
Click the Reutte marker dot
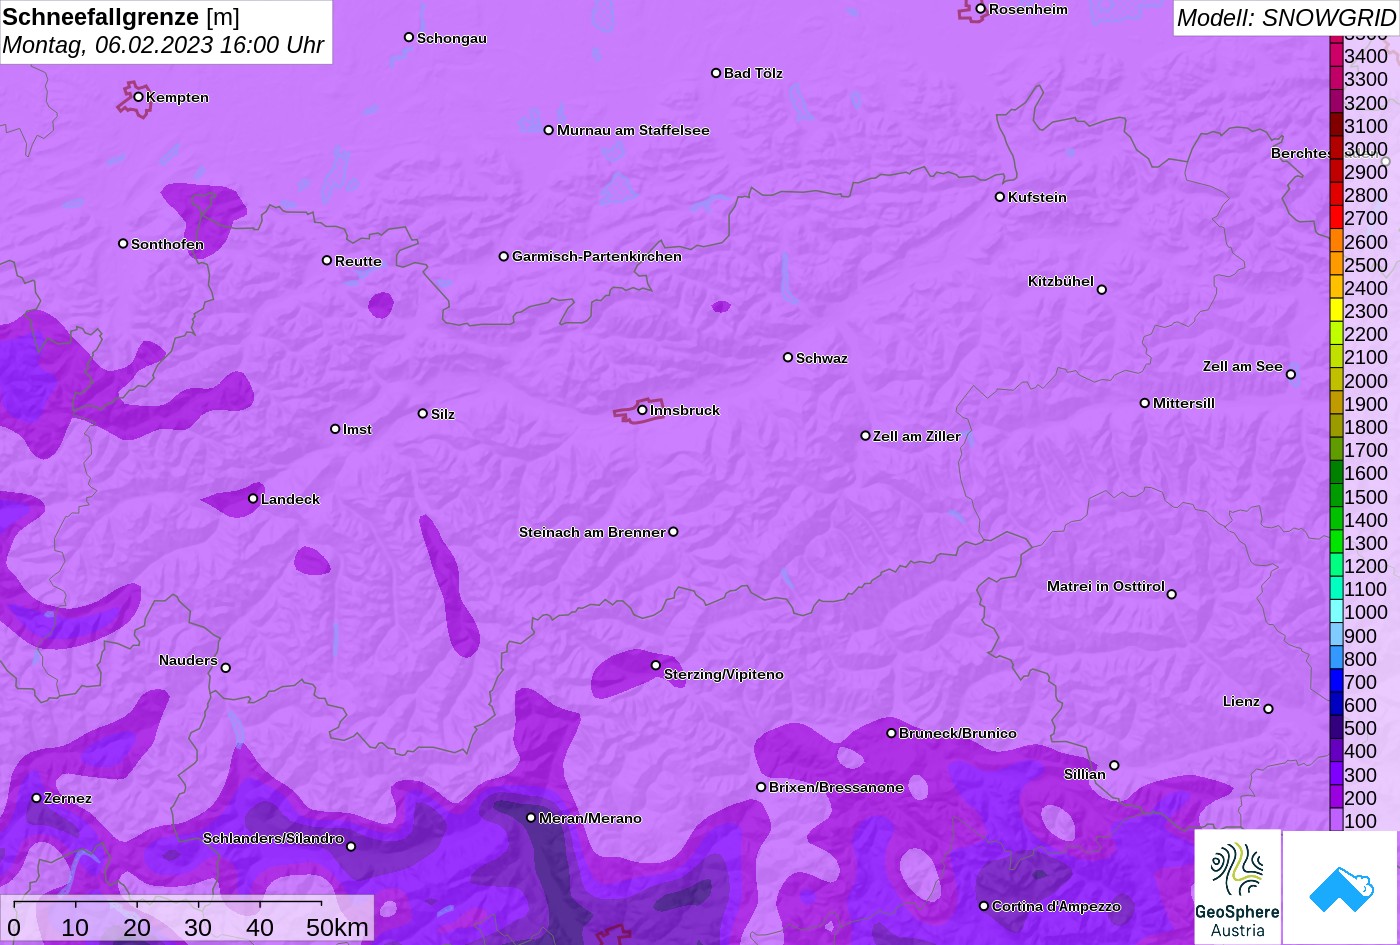(x=326, y=260)
